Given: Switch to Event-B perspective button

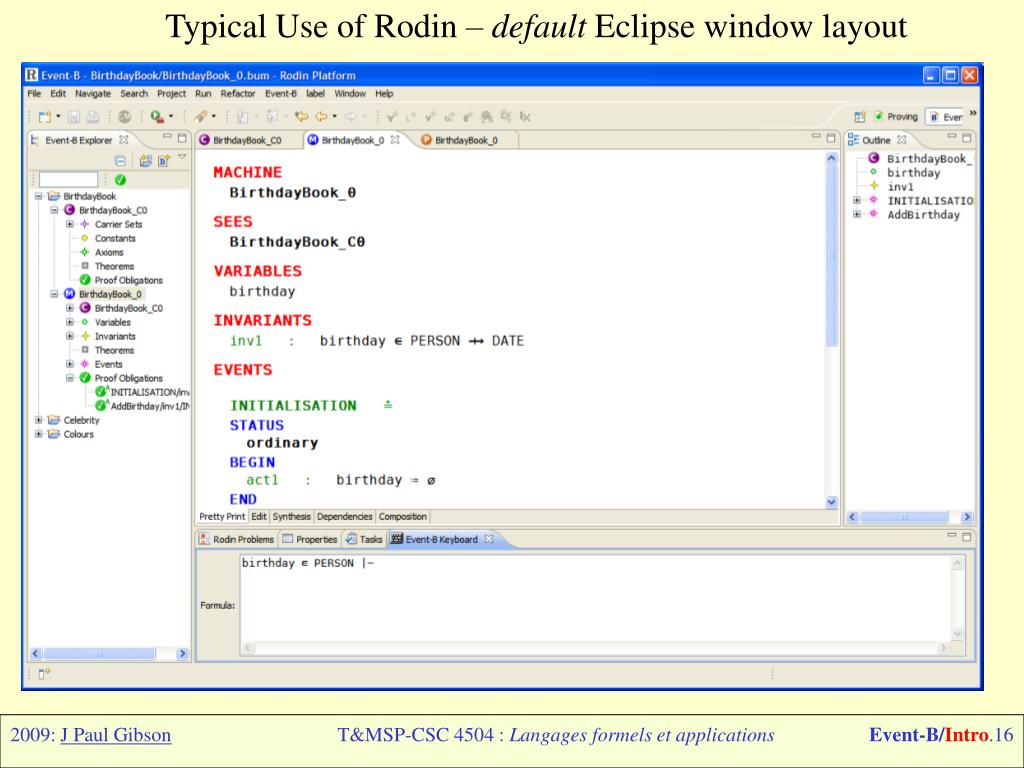Looking at the screenshot, I should point(946,117).
